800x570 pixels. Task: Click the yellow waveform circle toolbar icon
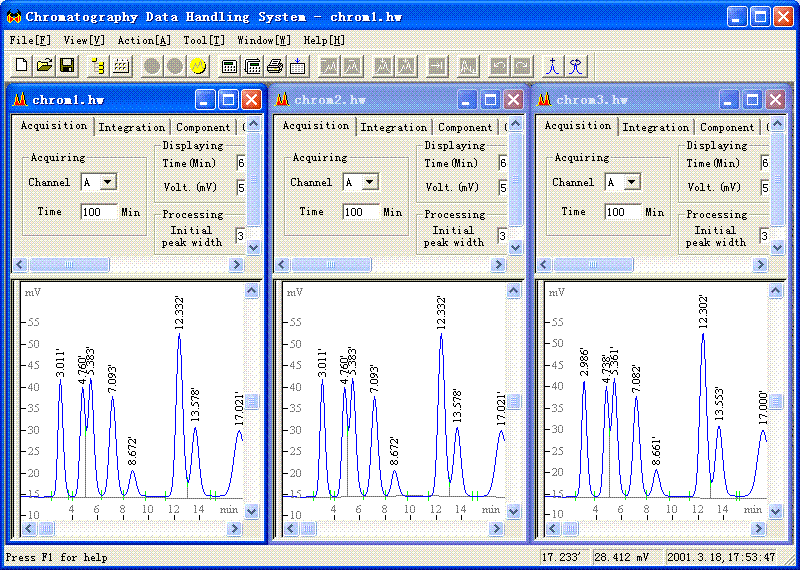point(197,65)
